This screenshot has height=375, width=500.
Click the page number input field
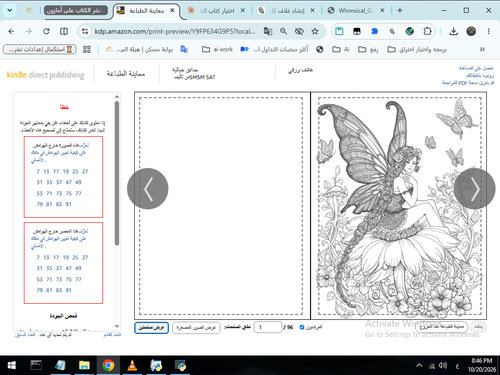pos(268,327)
